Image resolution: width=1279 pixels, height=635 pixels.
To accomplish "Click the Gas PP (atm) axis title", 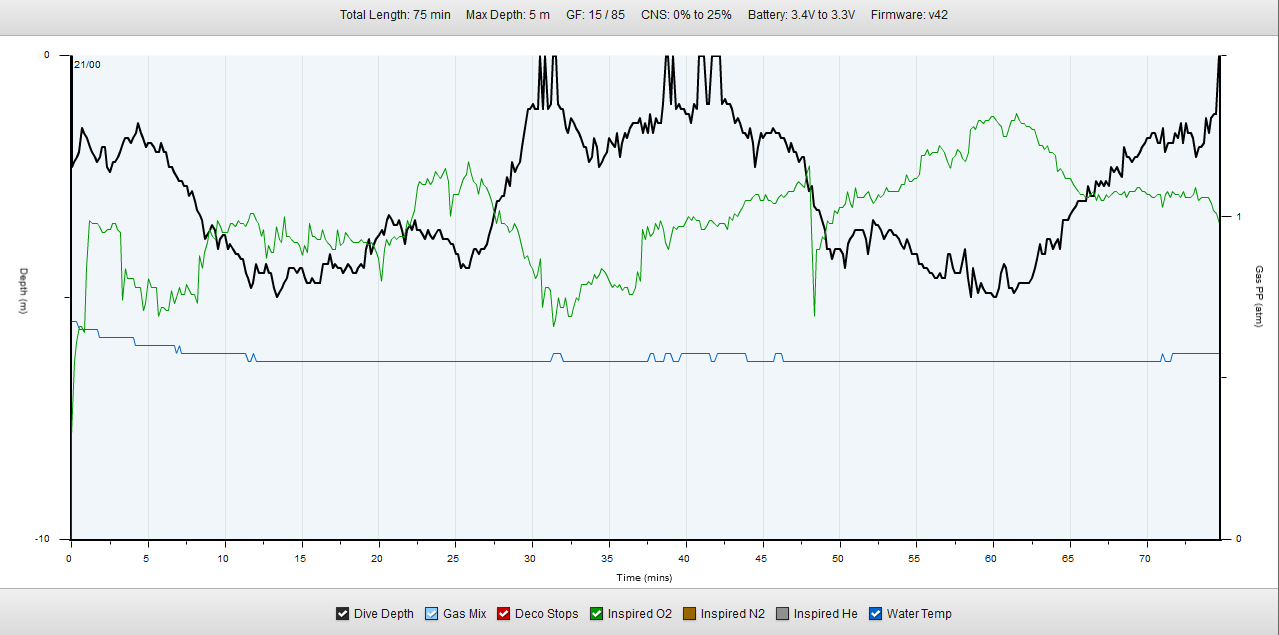I will [1259, 296].
